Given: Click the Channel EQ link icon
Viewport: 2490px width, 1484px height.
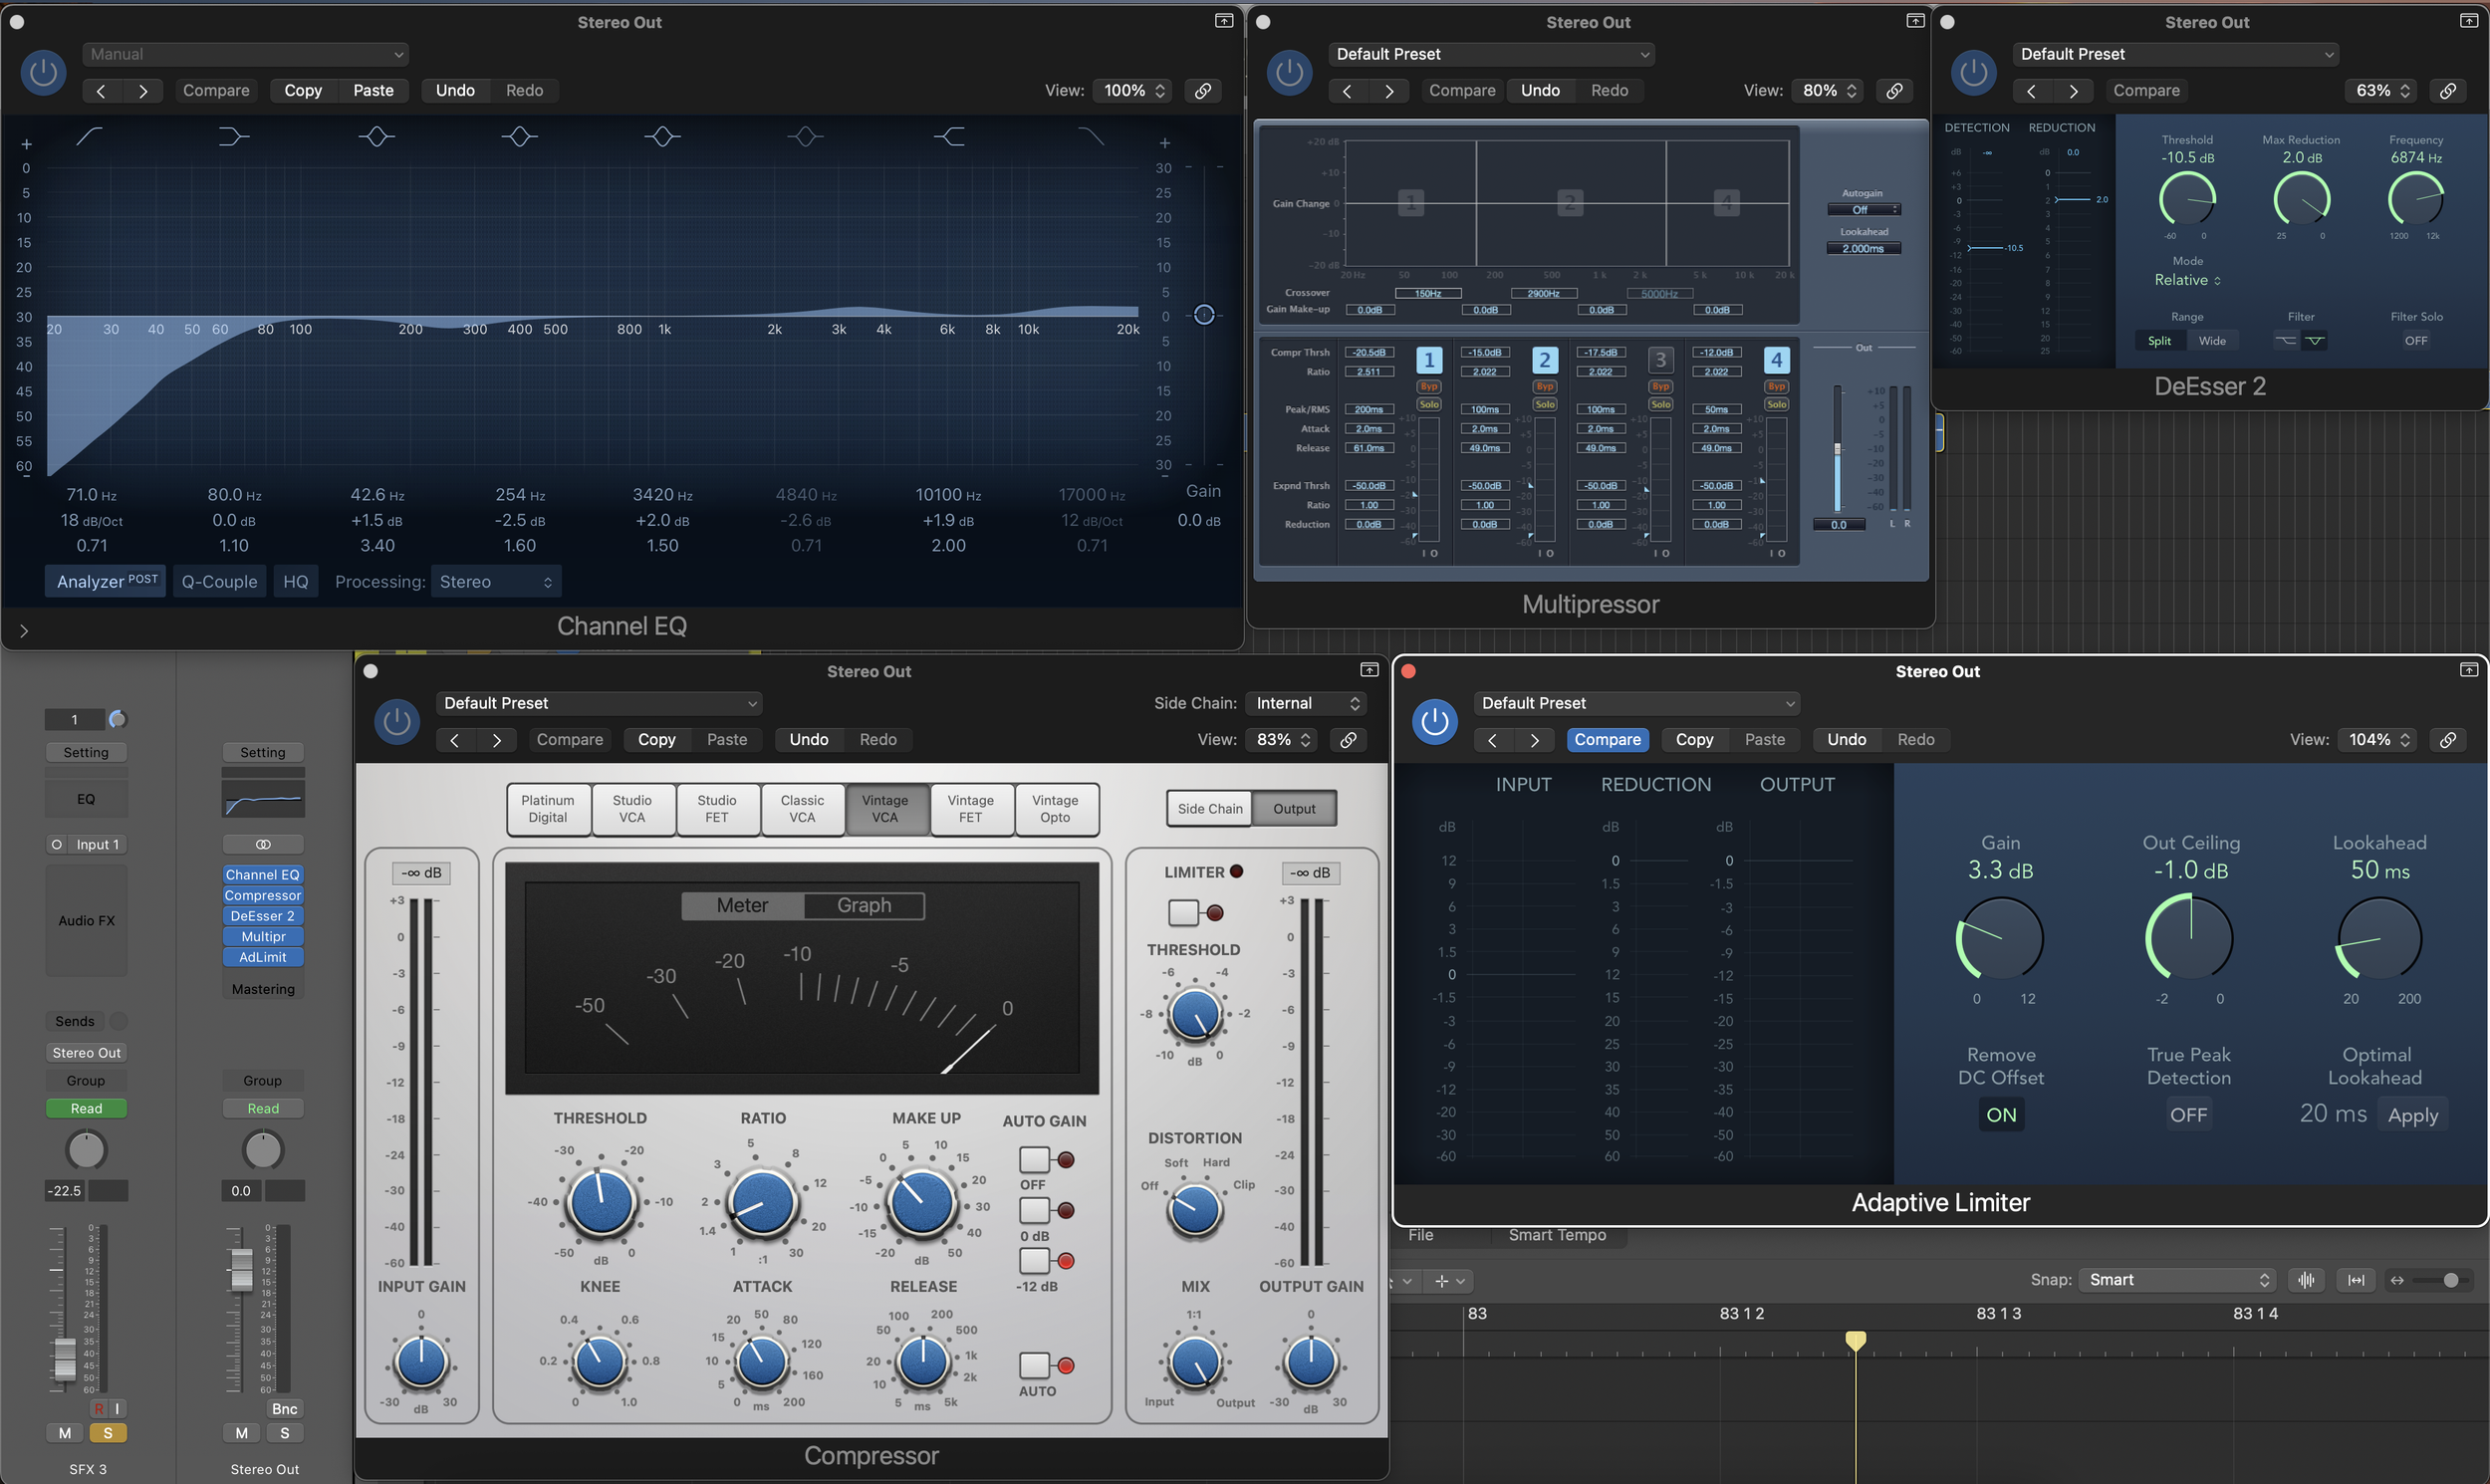Looking at the screenshot, I should coord(1203,90).
